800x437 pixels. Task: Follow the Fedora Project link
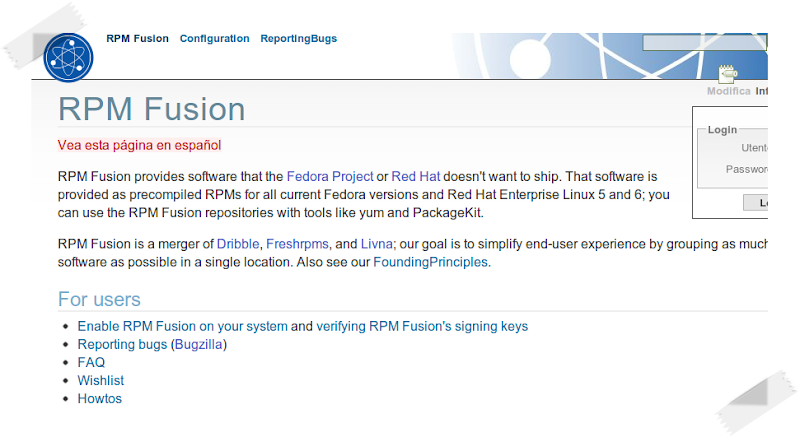point(330,176)
